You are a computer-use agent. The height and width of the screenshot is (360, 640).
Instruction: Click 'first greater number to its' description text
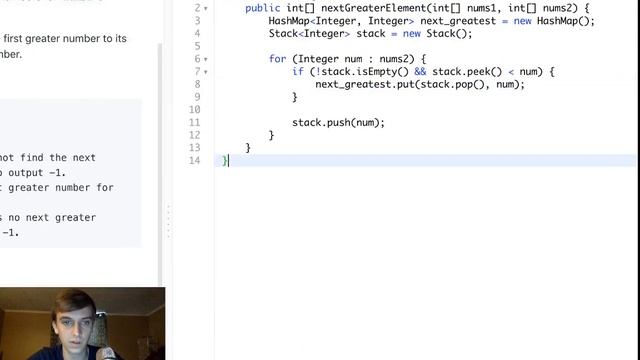pos(65,39)
